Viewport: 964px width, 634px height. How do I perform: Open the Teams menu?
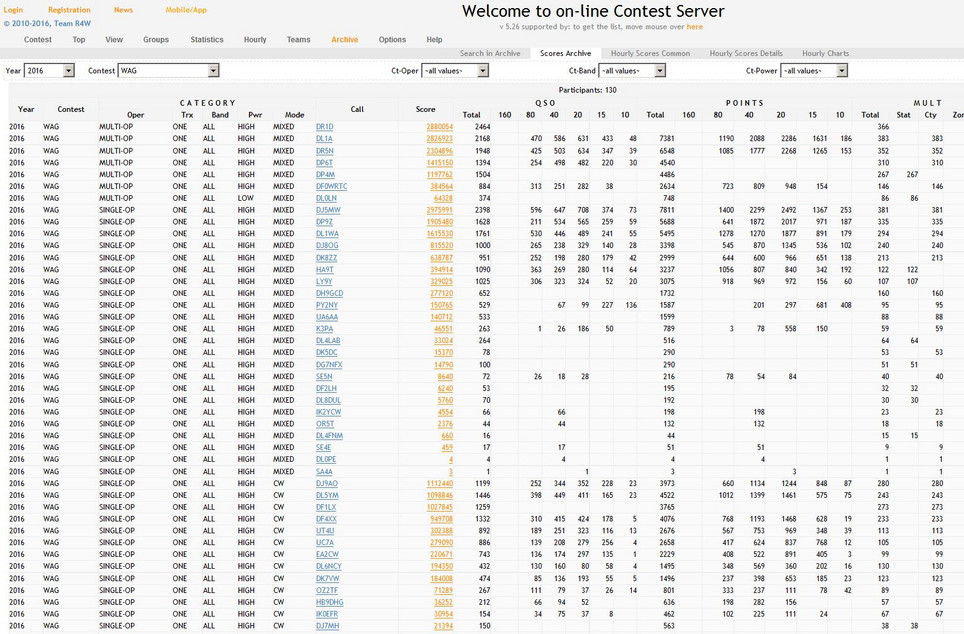[298, 39]
